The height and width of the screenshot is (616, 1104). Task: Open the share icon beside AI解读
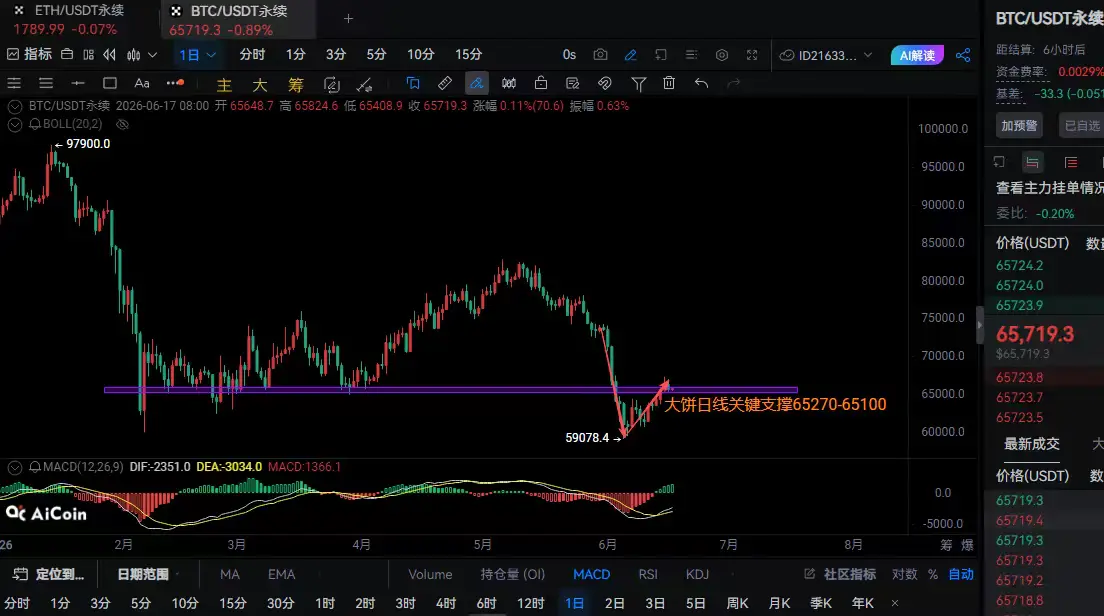point(962,55)
